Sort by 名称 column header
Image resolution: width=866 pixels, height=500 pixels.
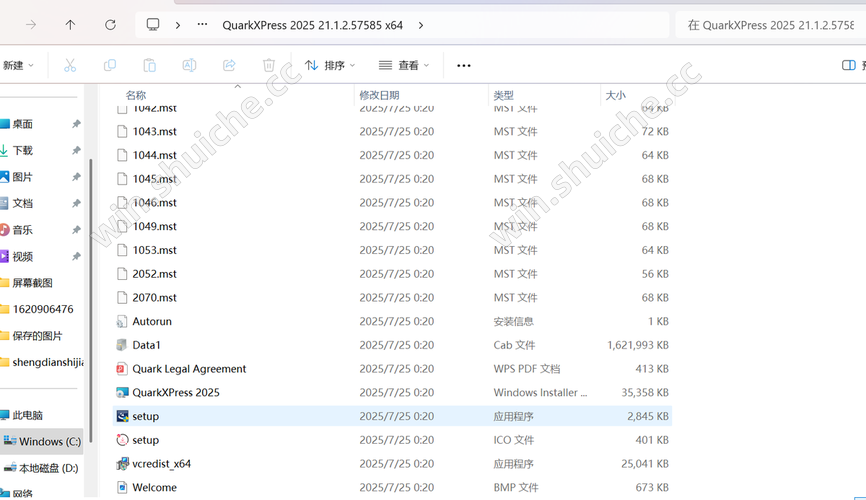point(136,95)
